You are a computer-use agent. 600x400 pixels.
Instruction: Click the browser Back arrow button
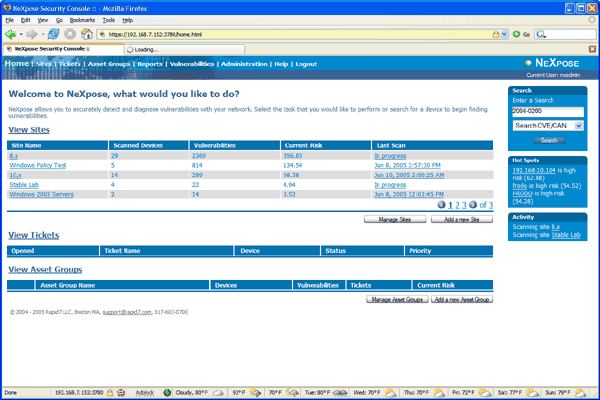pyautogui.click(x=11, y=33)
